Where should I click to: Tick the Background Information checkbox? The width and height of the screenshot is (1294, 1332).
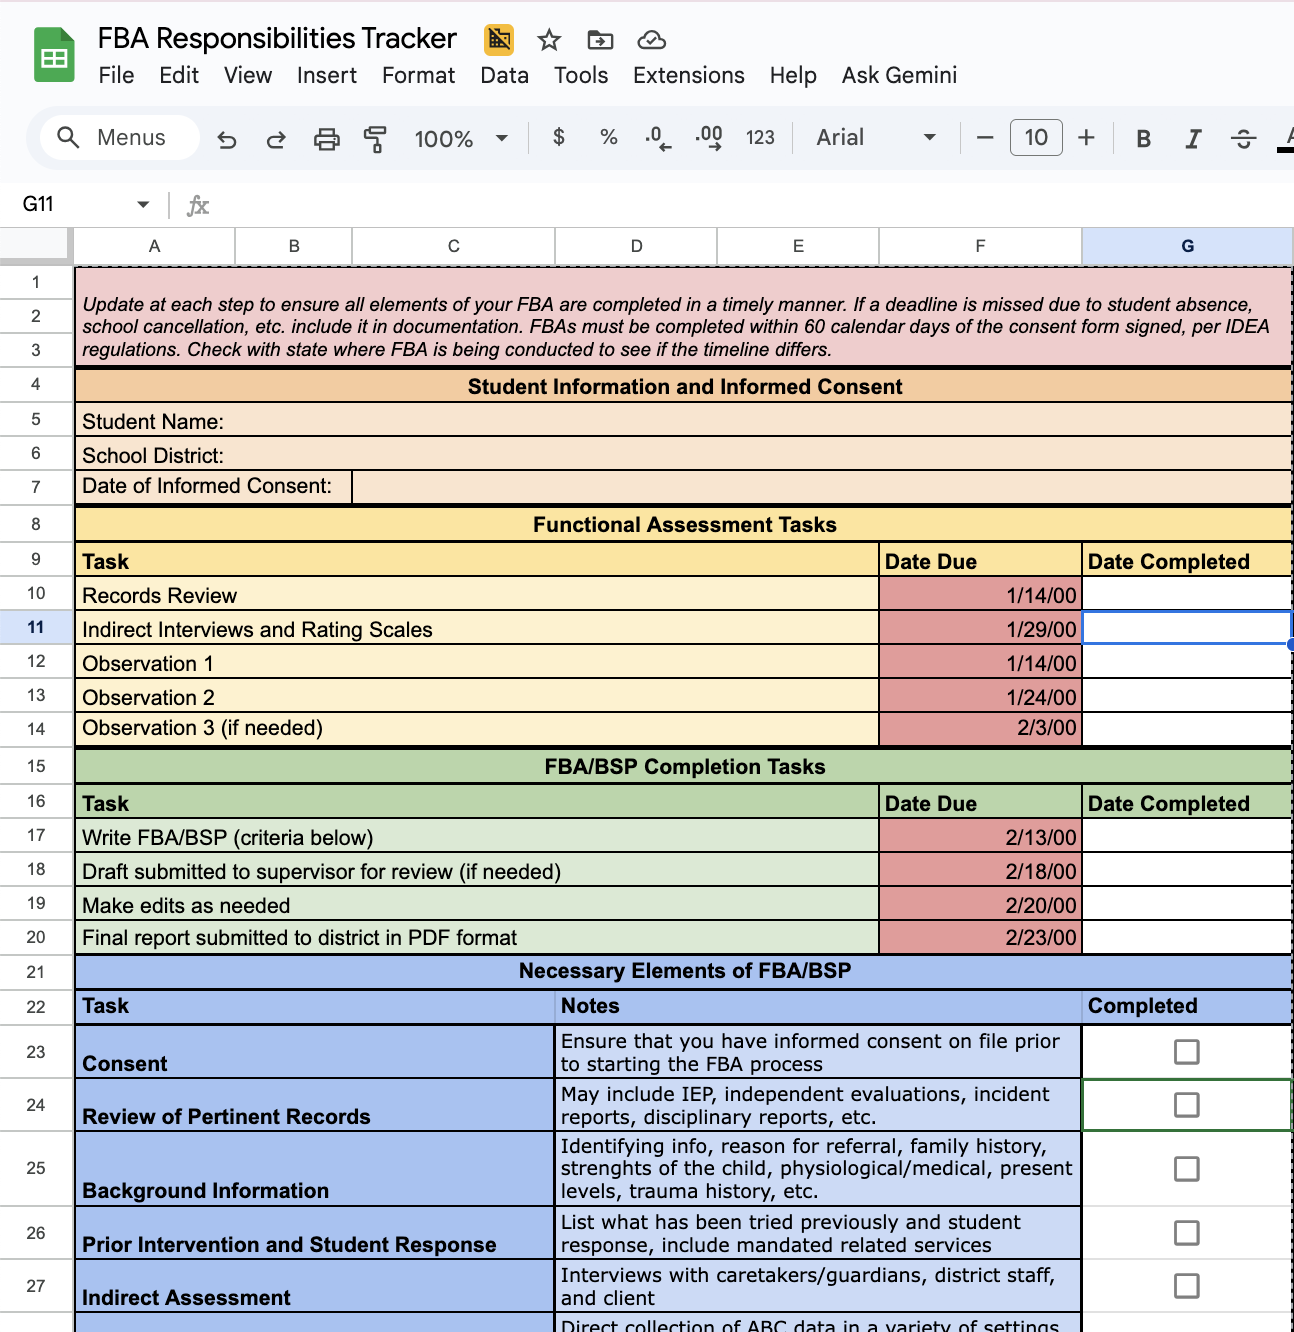[1186, 1169]
